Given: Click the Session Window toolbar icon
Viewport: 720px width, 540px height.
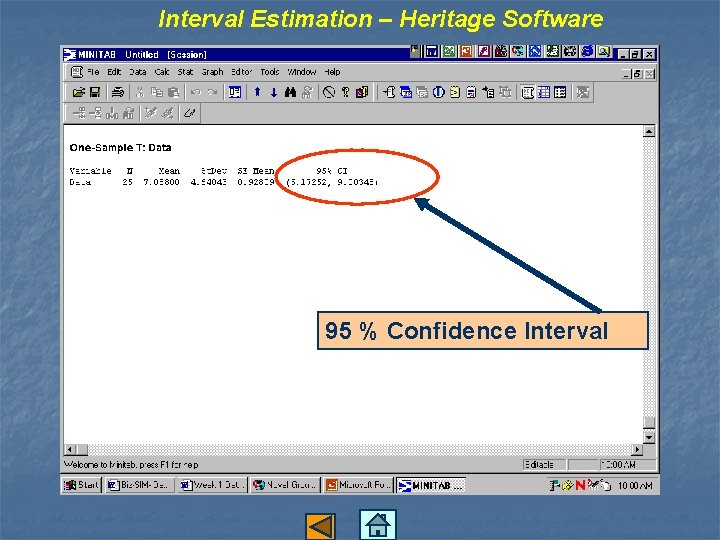Looking at the screenshot, I should (528, 92).
